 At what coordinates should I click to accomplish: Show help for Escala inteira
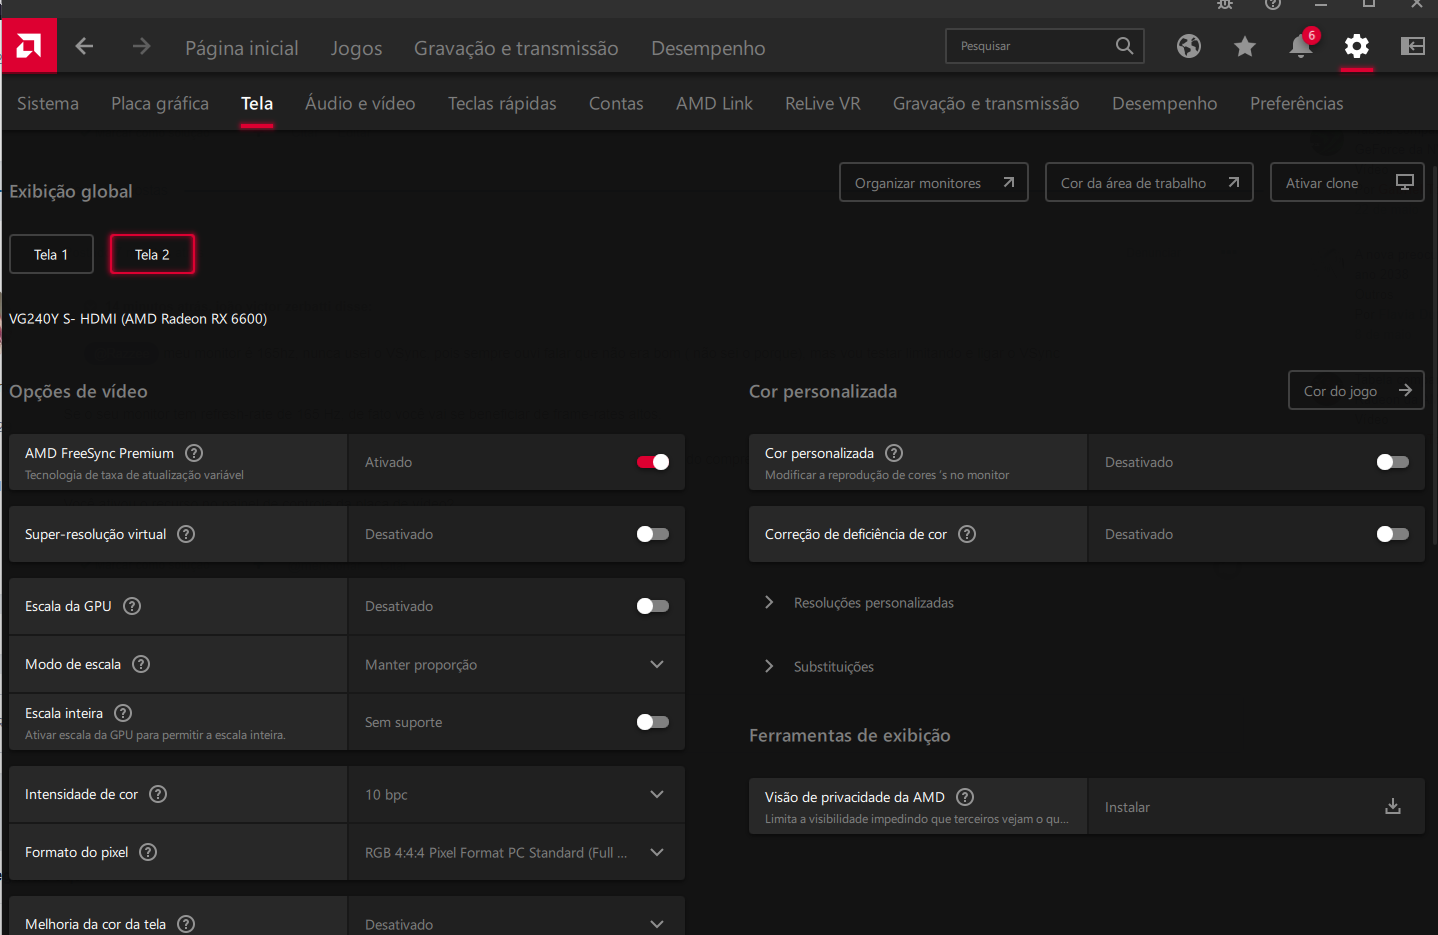click(123, 713)
